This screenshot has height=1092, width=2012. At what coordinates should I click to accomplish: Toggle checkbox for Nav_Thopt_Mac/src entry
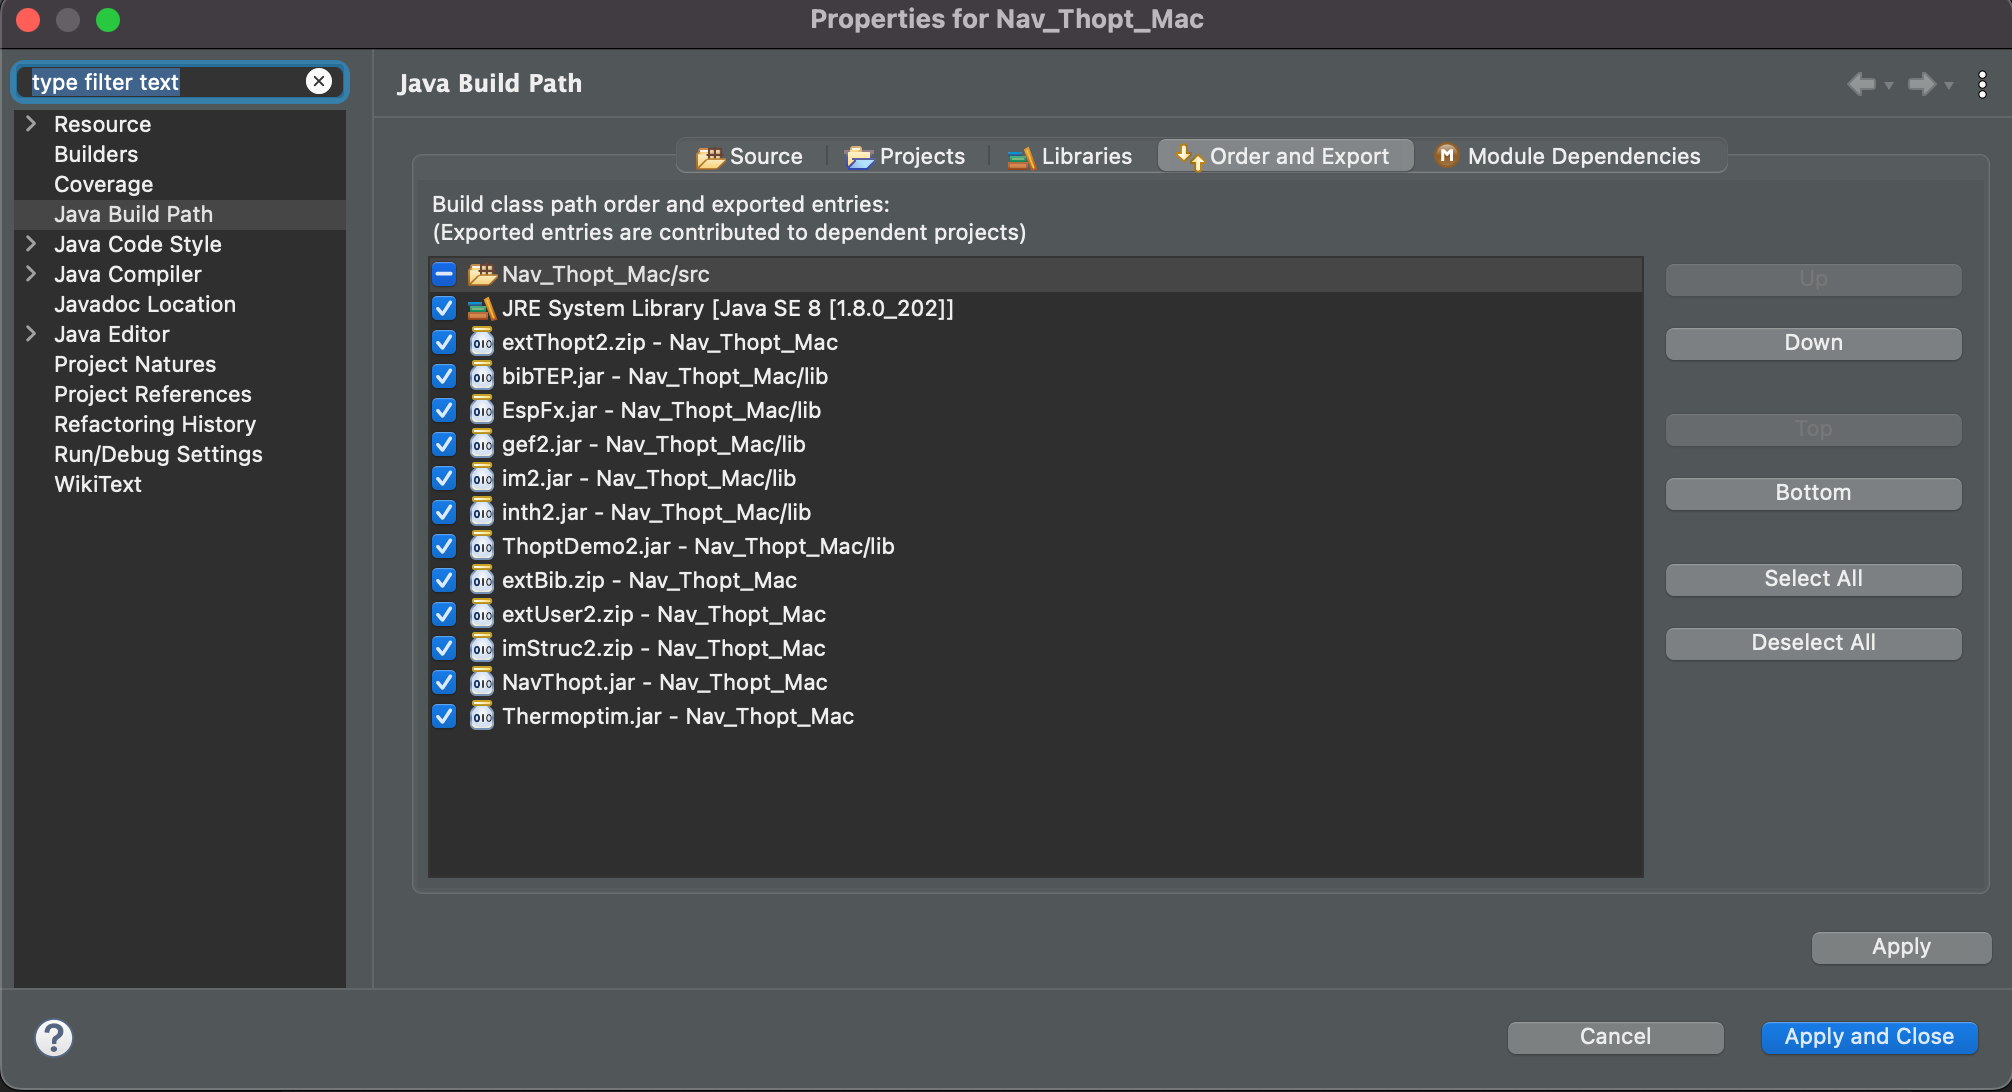coord(446,273)
